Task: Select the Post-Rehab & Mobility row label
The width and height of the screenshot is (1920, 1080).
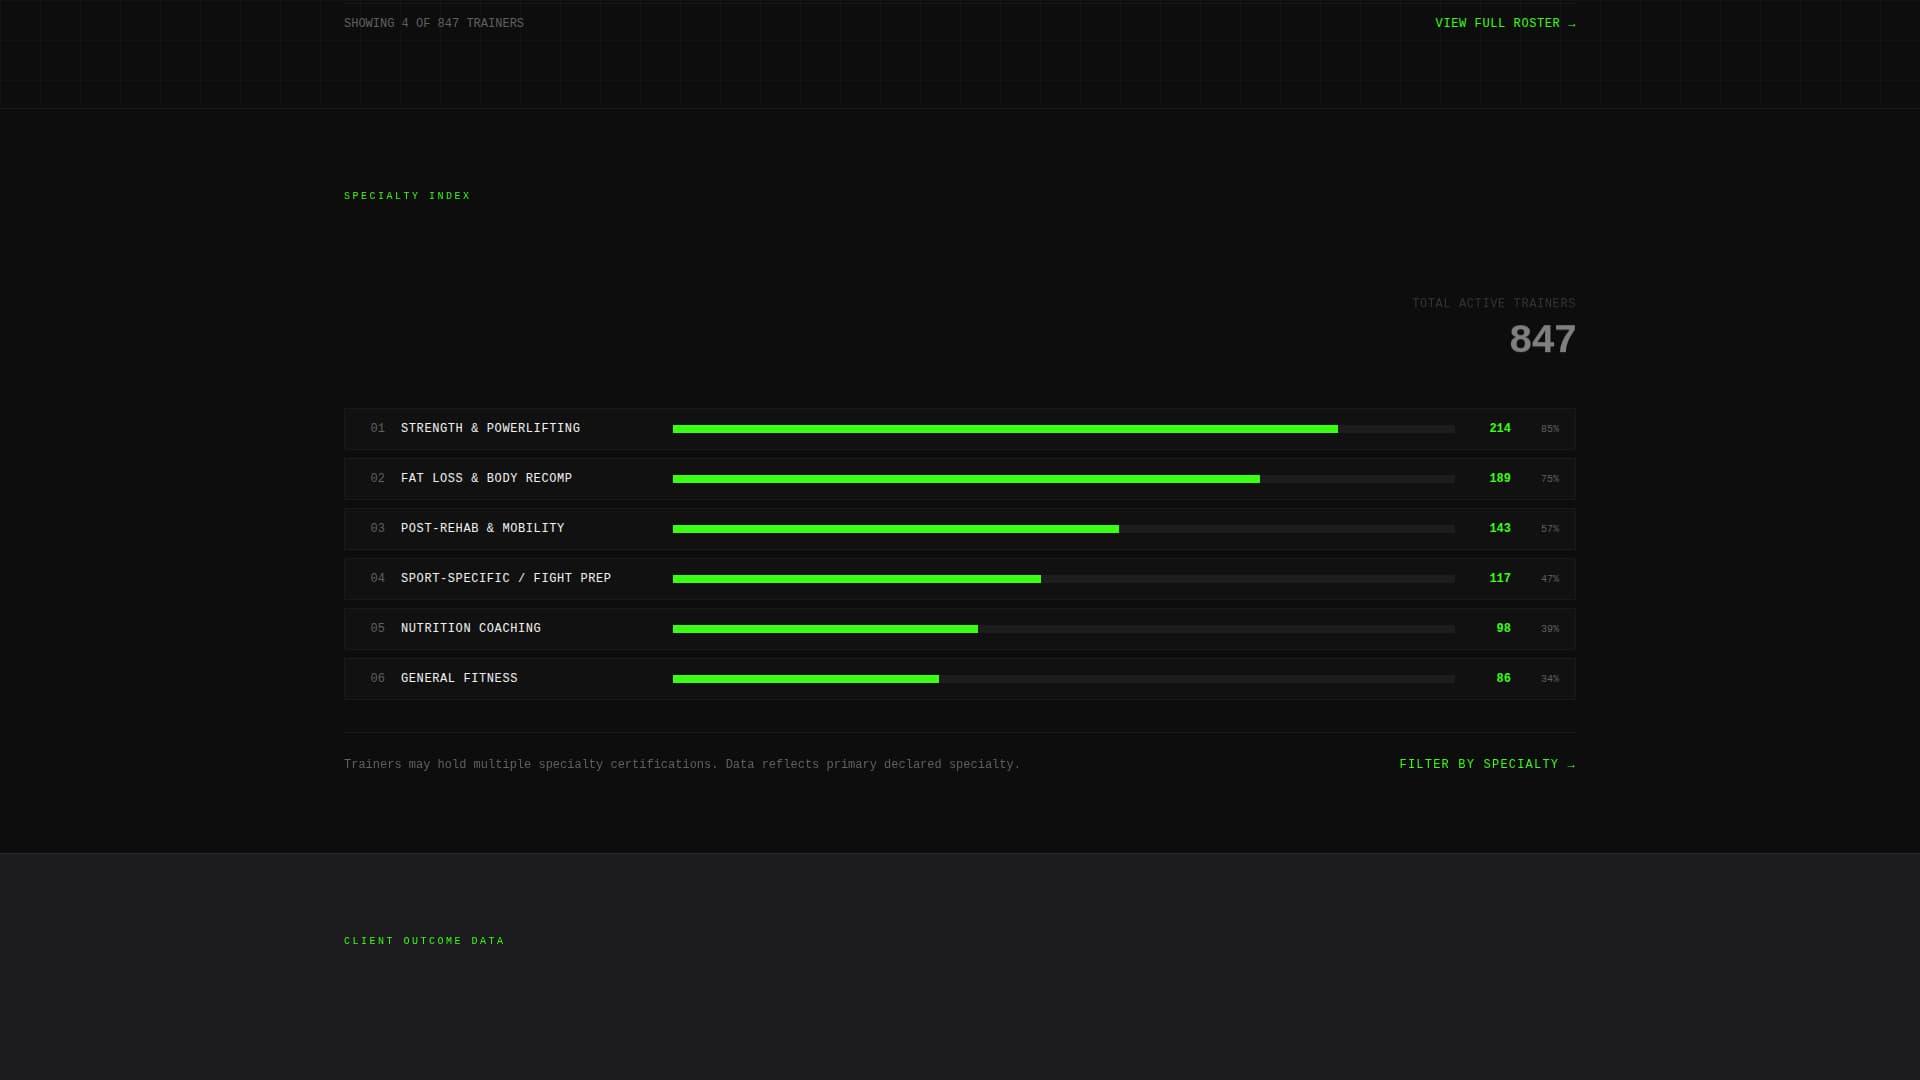Action: [x=482, y=528]
